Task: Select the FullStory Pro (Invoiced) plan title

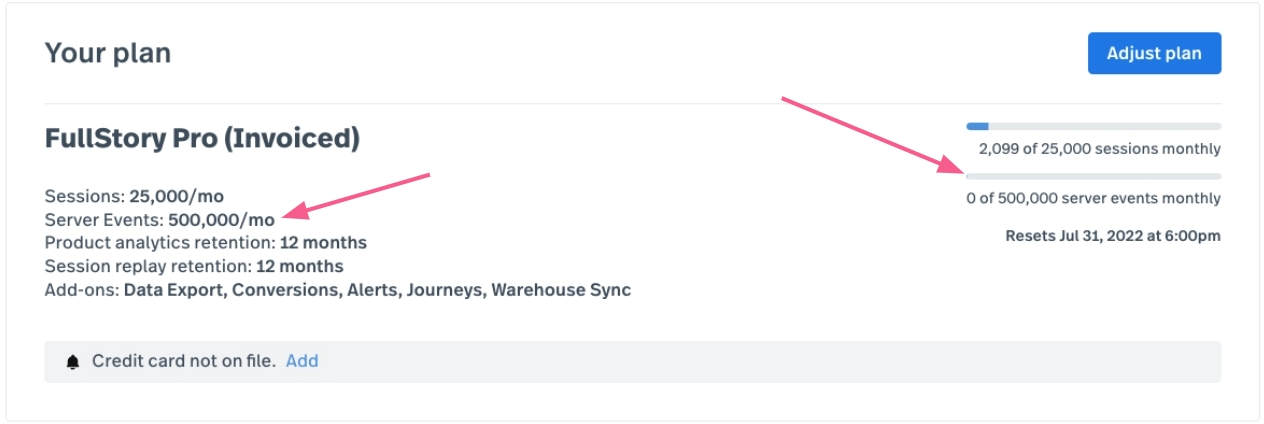Action: pos(202,139)
